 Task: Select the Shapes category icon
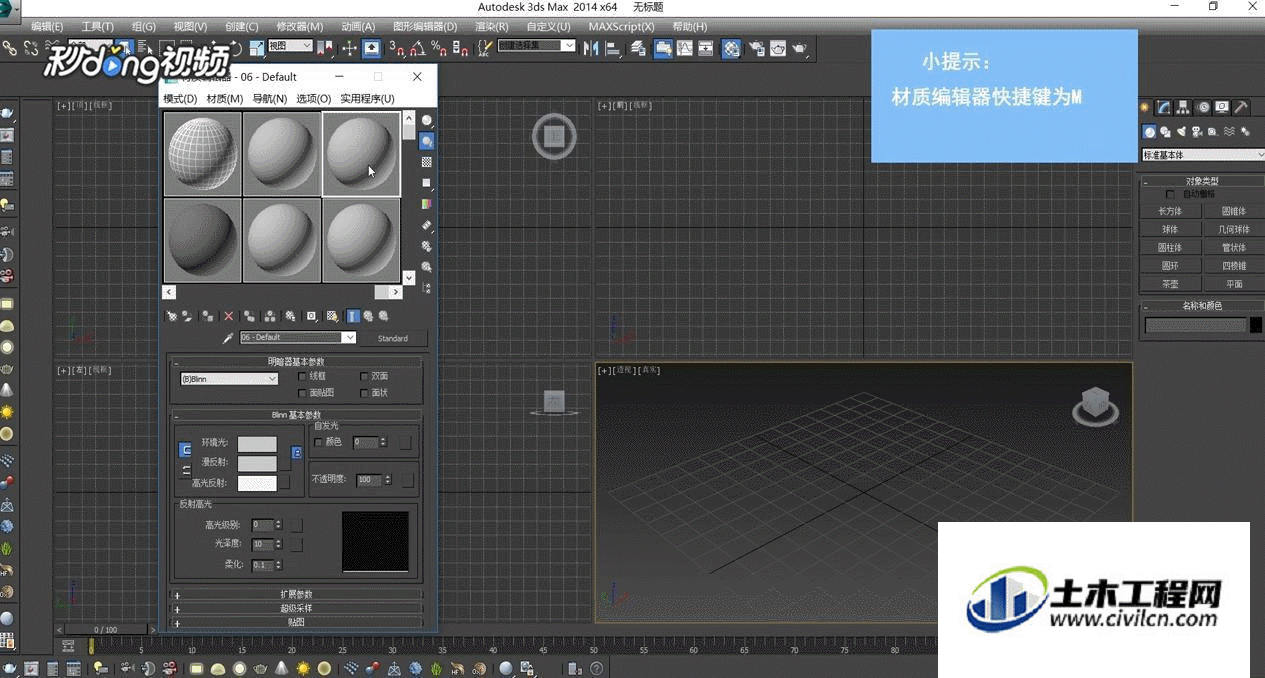click(x=1166, y=131)
